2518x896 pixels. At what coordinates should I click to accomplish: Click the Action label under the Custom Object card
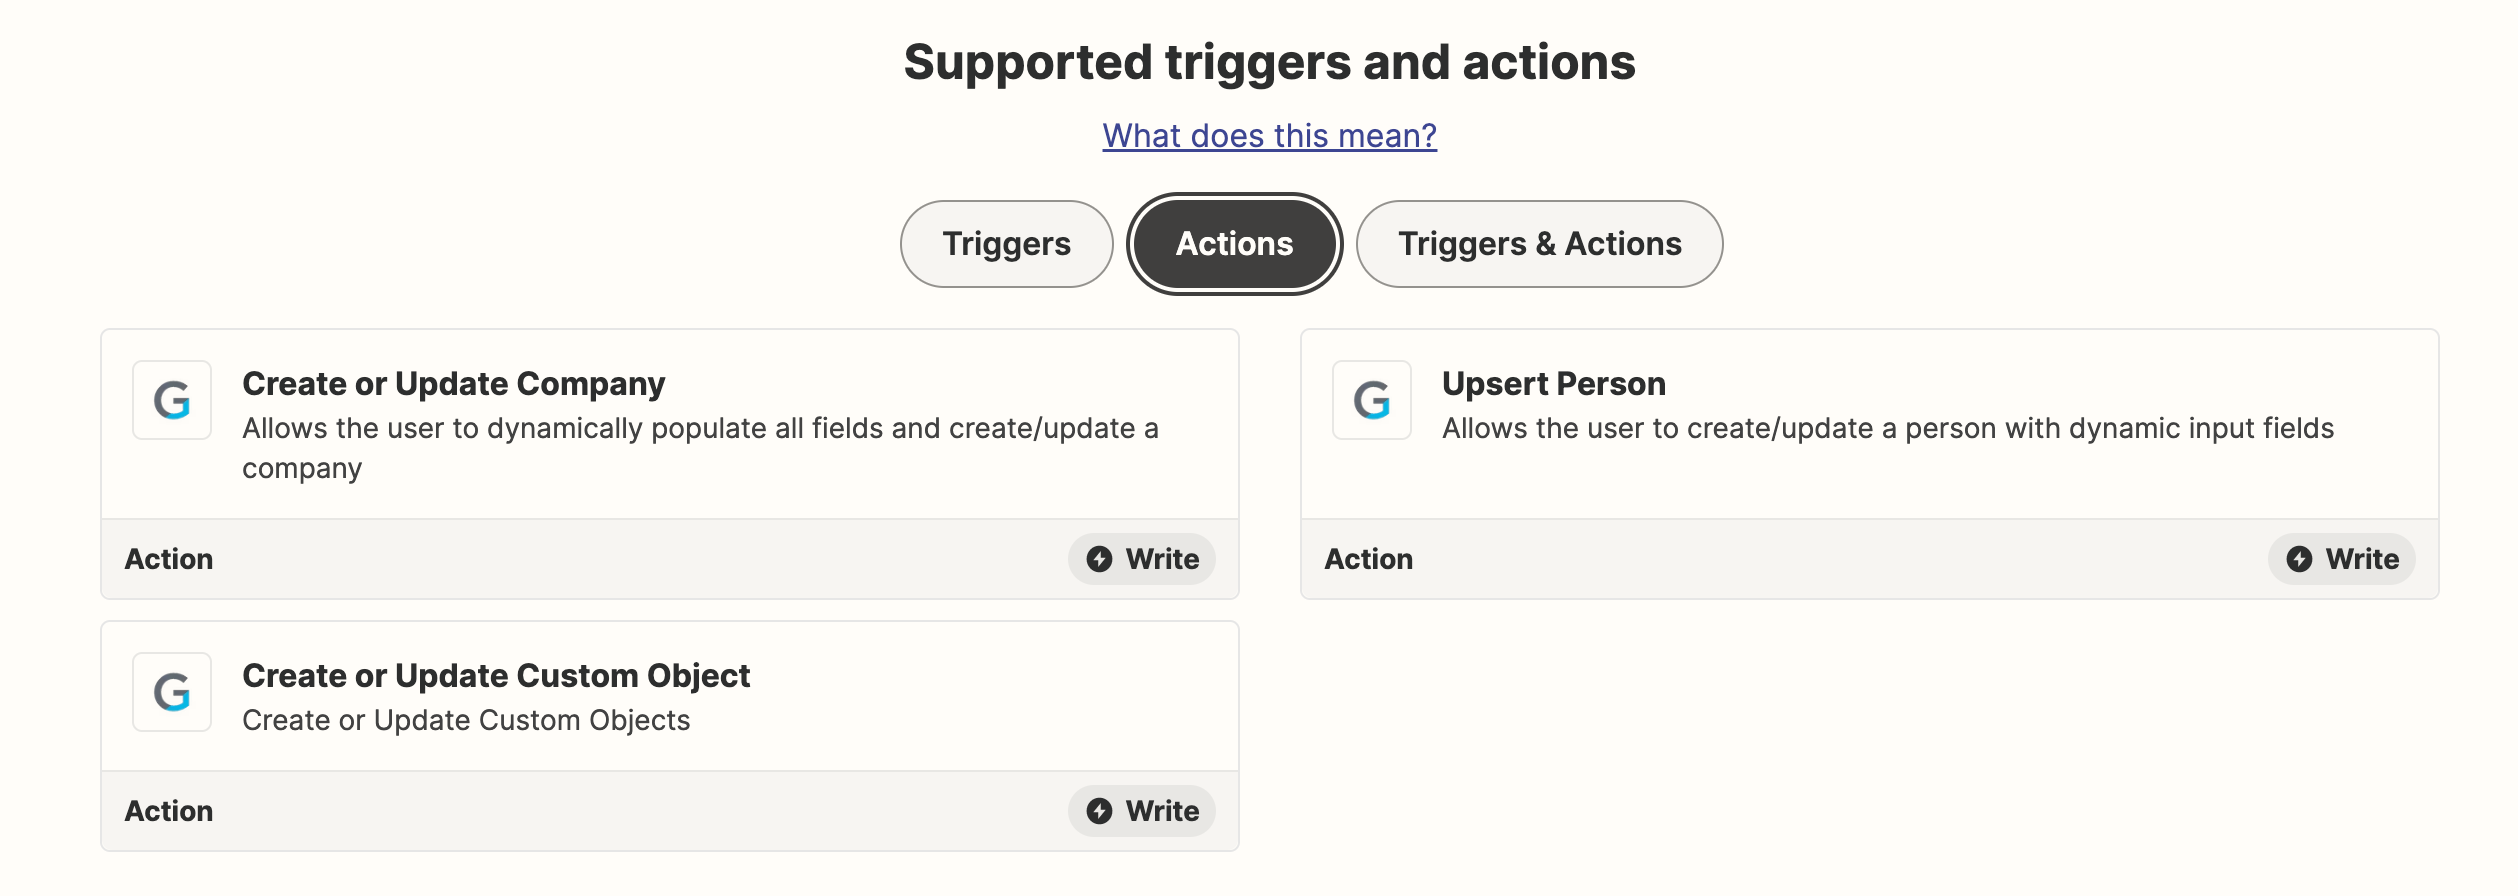[x=169, y=811]
